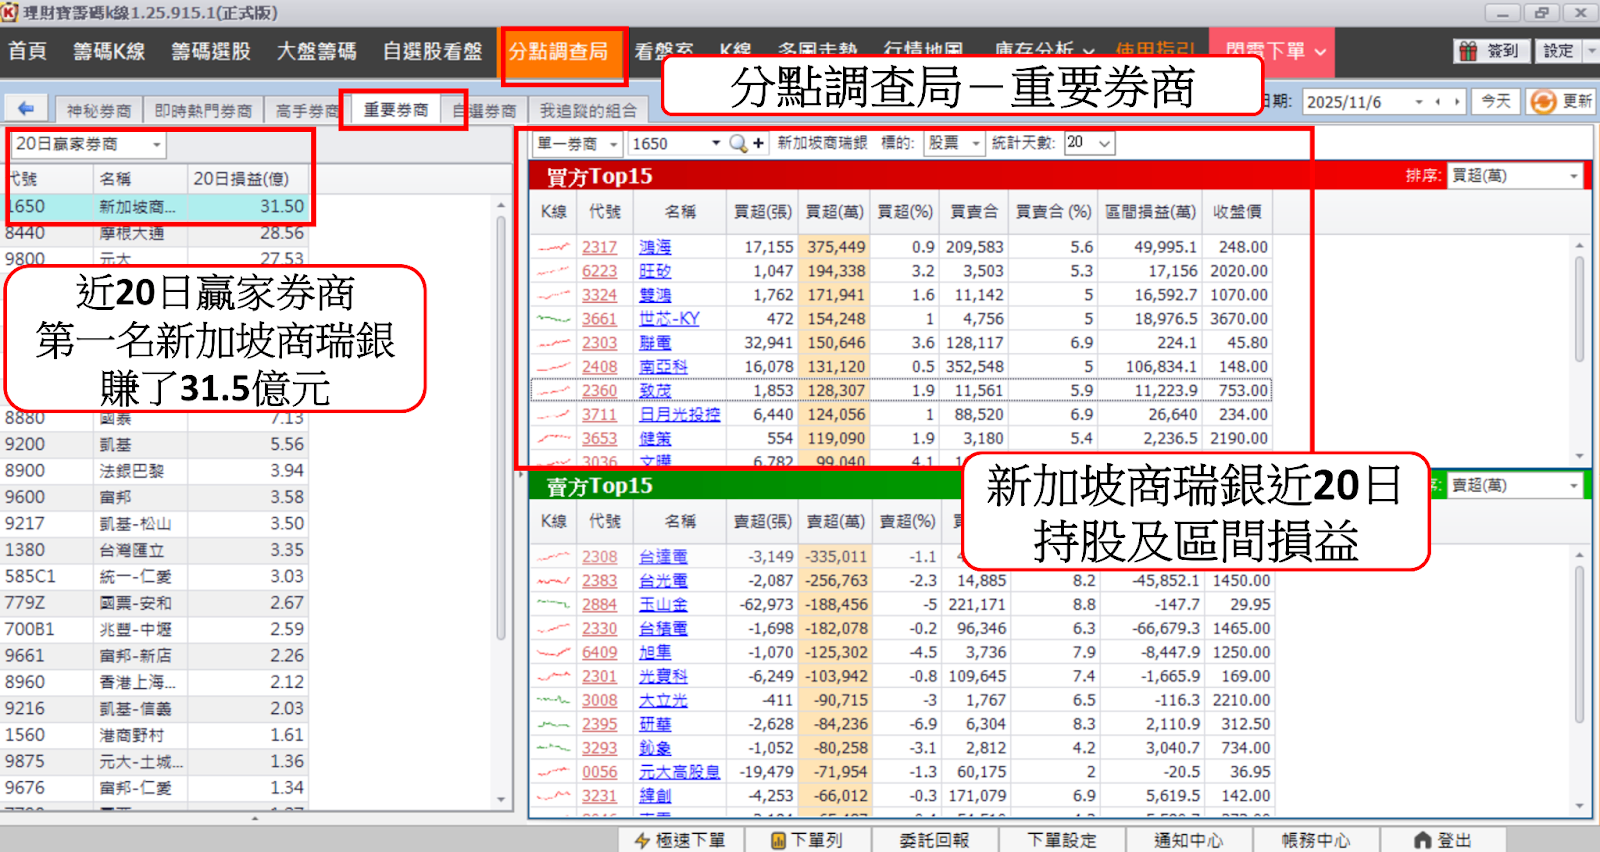Switch to the 即時熱門券商 tab
This screenshot has width=1600, height=852.
coord(203,110)
